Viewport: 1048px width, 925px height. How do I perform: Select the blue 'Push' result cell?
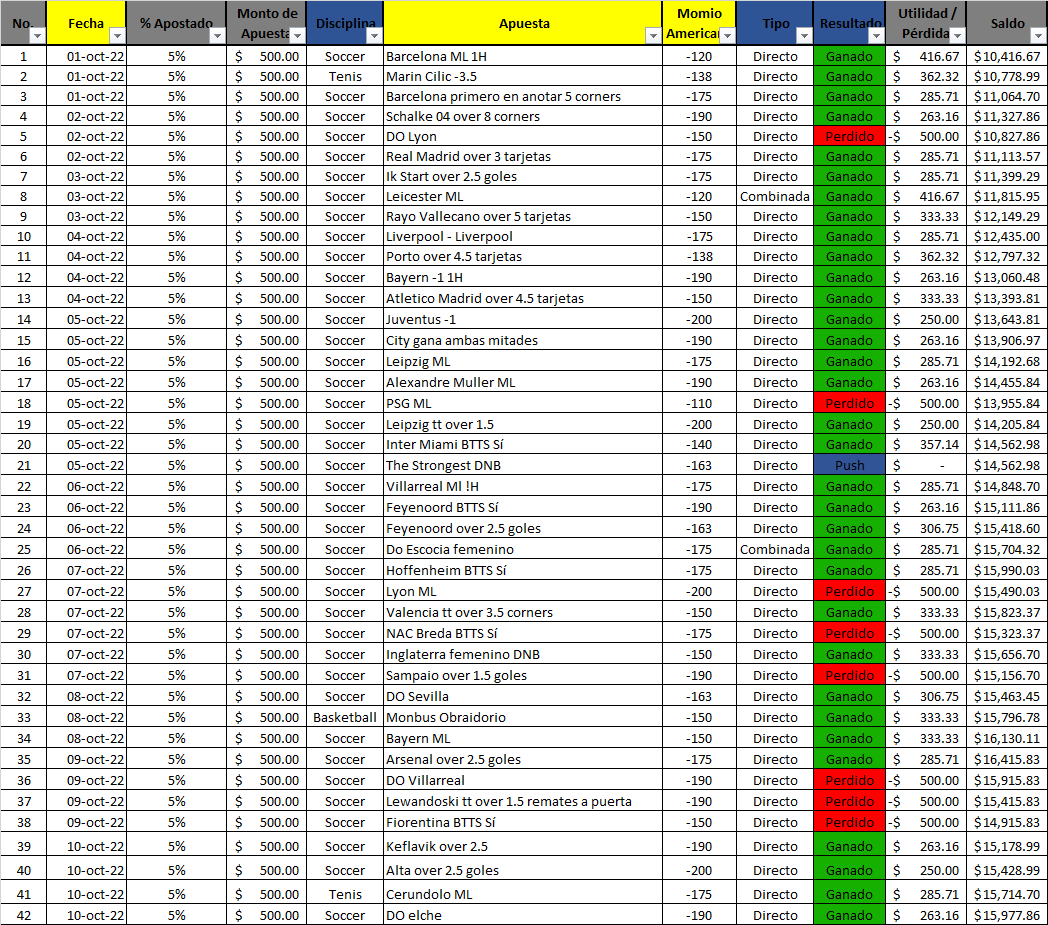849,465
